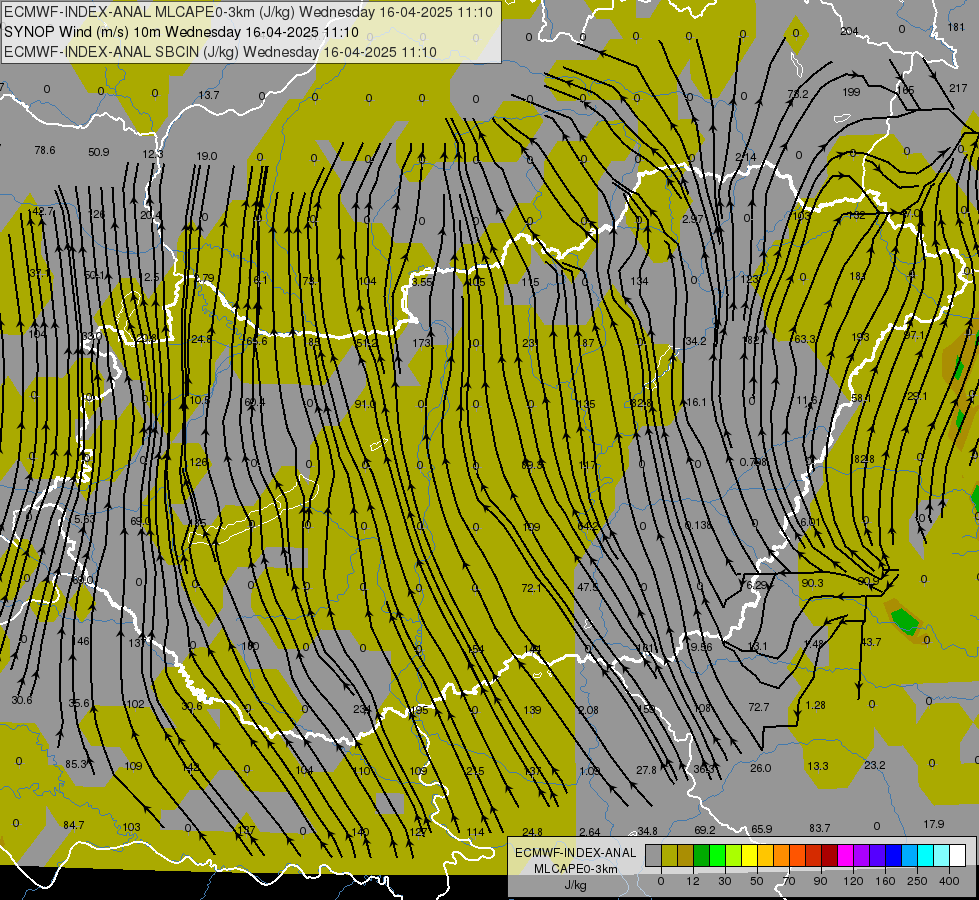Click the map value 30.6 at left edge
979x900 pixels.
tap(22, 701)
